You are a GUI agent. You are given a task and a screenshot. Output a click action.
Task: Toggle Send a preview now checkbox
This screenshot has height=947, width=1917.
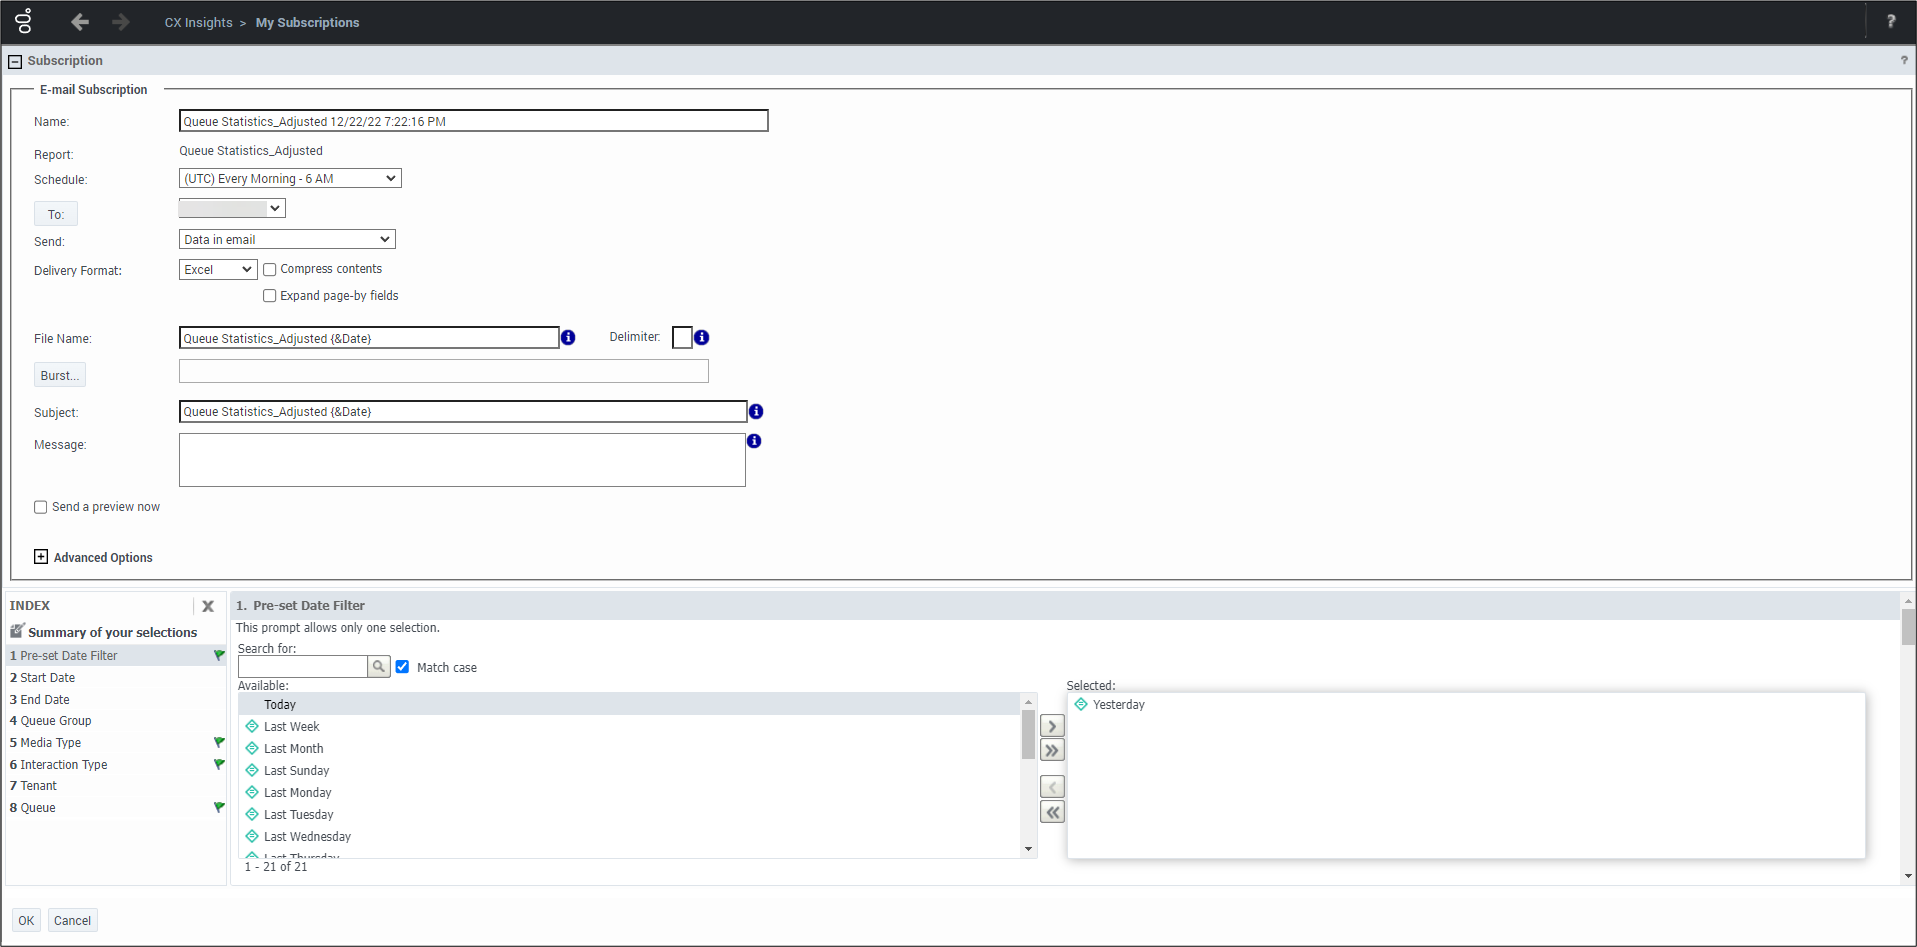[41, 507]
